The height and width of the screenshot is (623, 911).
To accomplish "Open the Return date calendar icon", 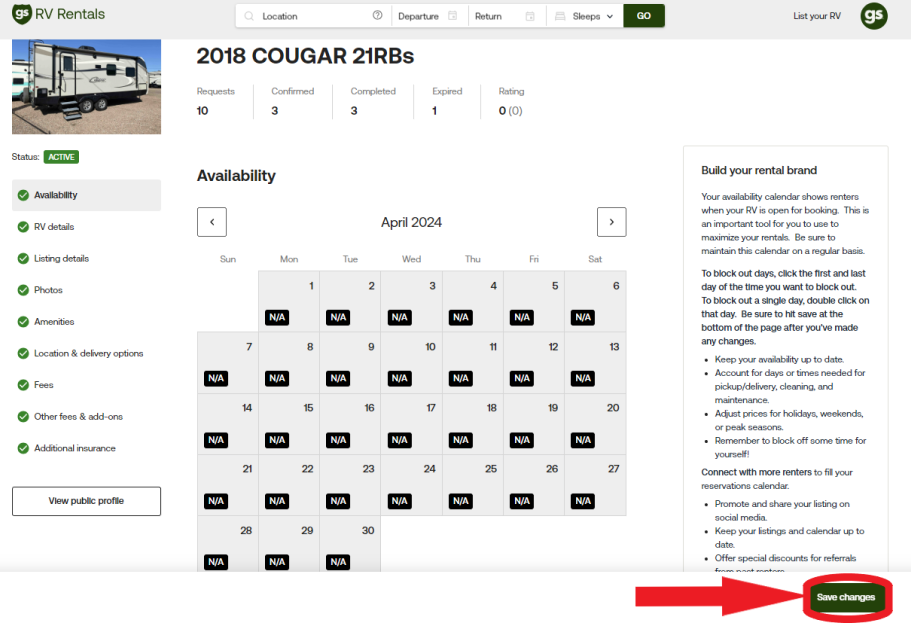I will coord(530,16).
